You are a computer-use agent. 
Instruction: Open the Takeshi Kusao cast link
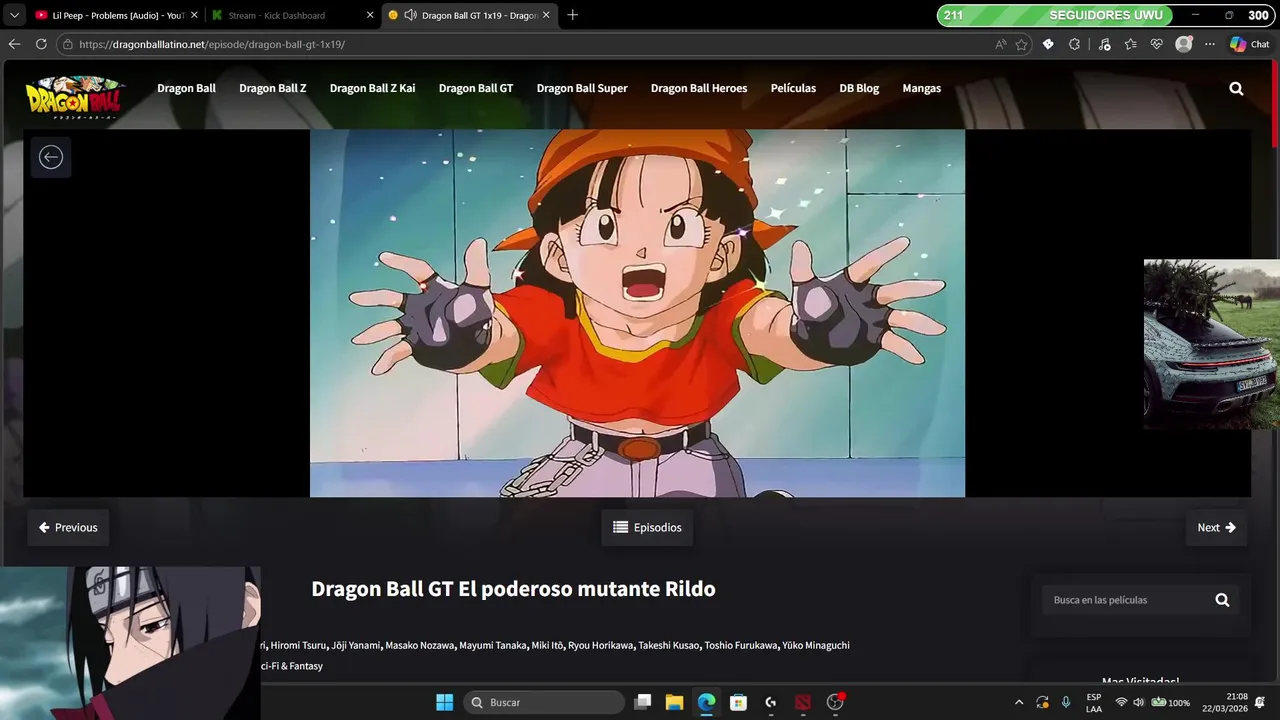[x=669, y=645]
